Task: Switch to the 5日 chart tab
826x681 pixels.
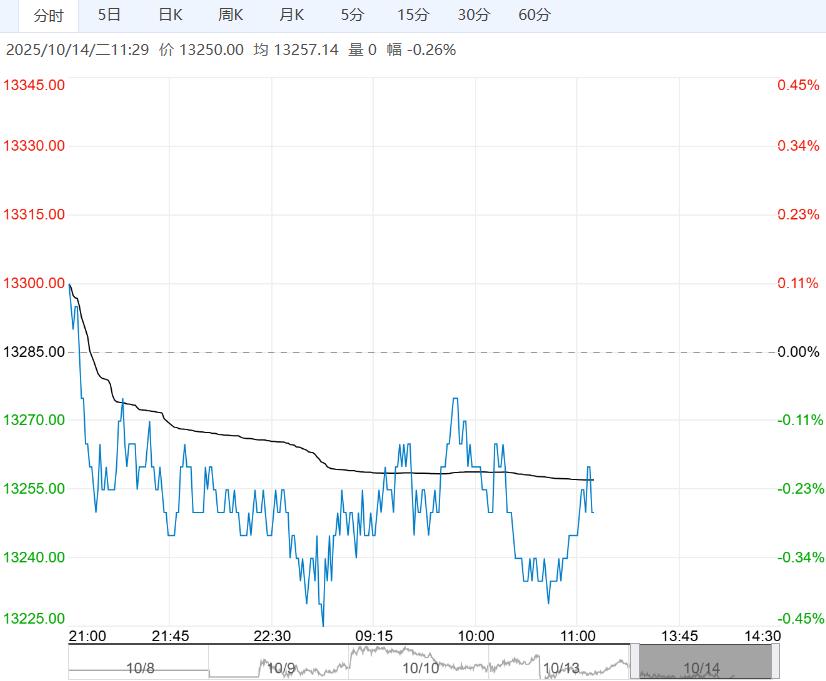Action: tap(110, 15)
